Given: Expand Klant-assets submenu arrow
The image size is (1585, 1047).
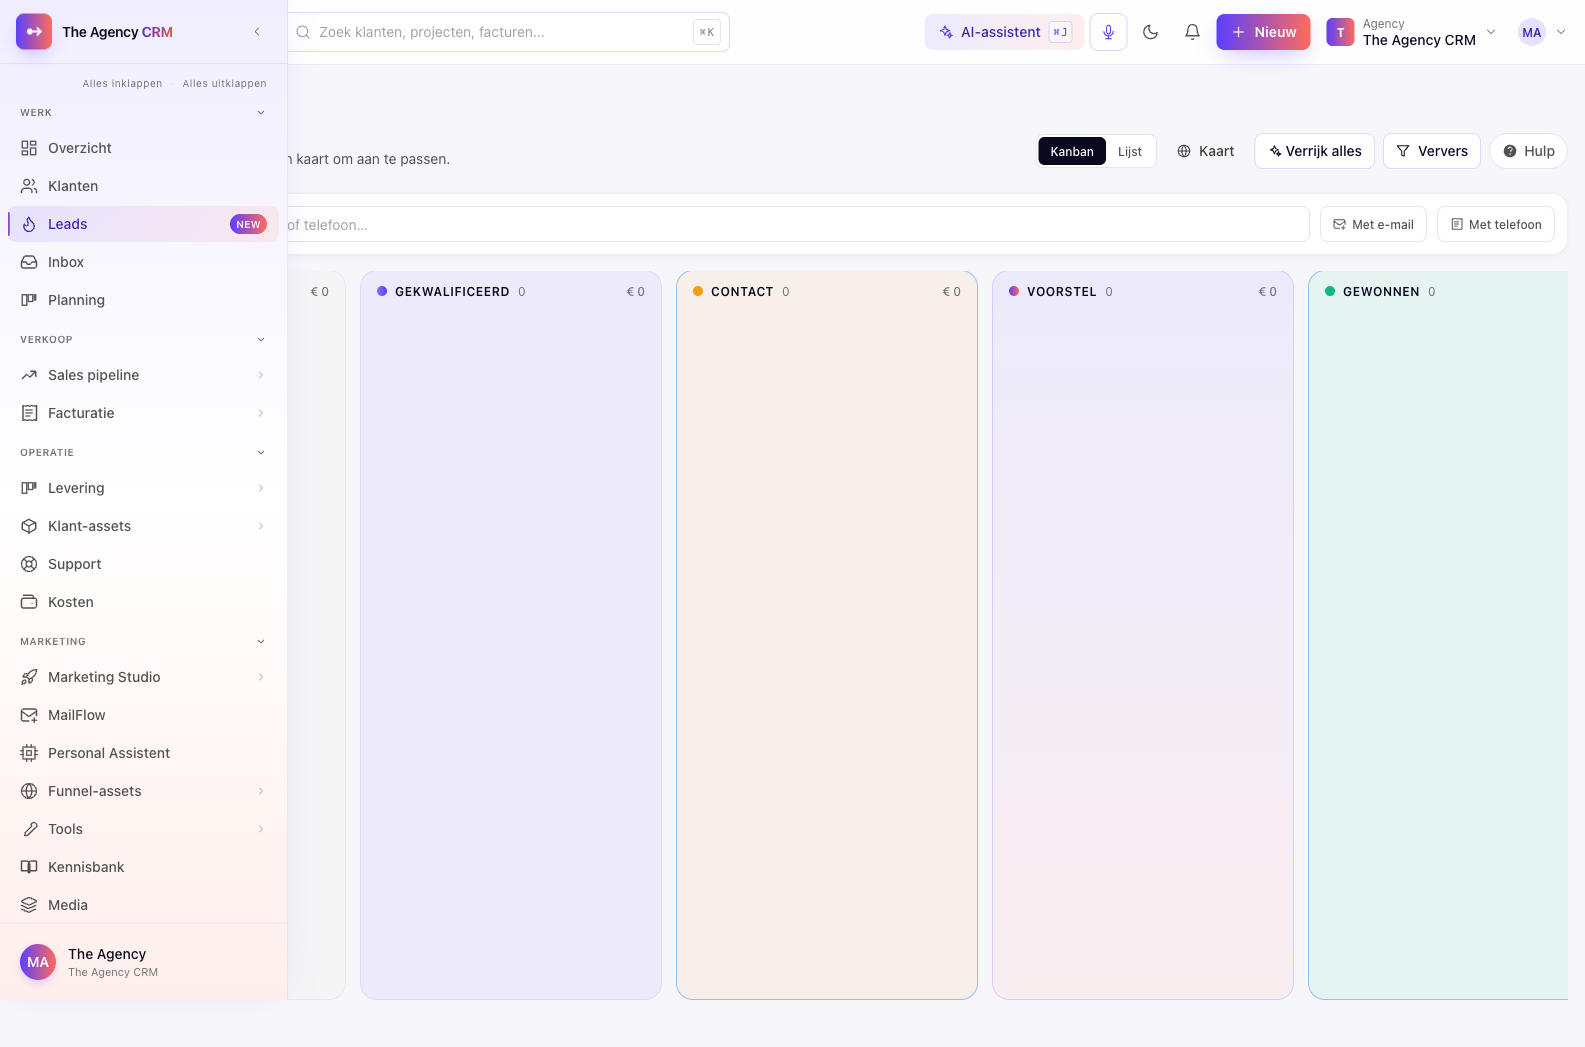Looking at the screenshot, I should click(261, 526).
